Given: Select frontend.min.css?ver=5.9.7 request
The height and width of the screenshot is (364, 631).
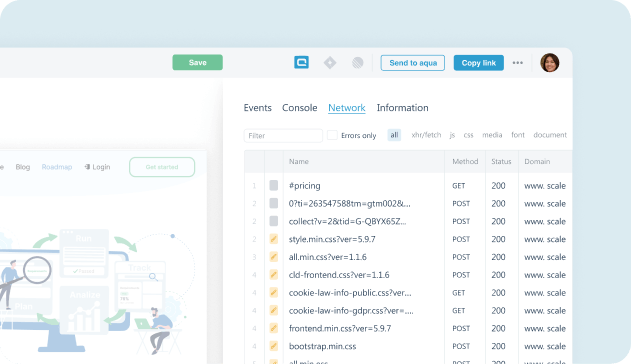Looking at the screenshot, I should (x=340, y=329).
